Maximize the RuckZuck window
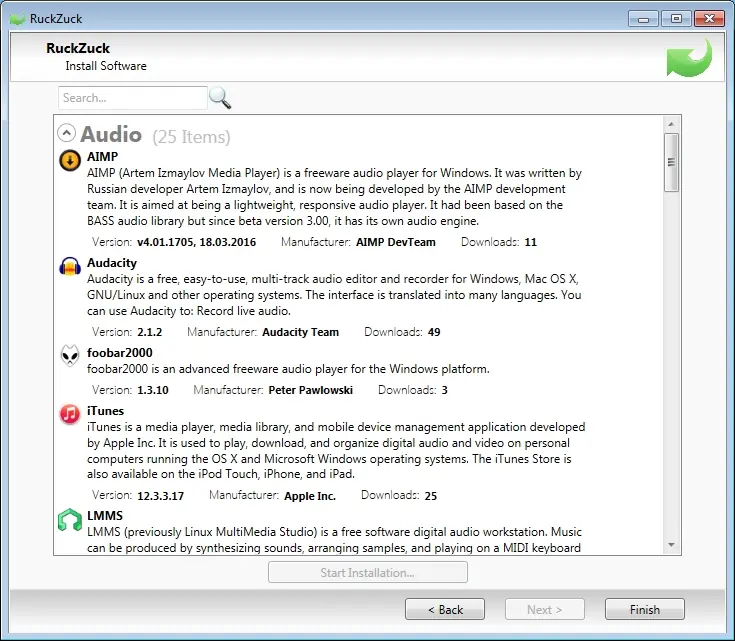Image resolution: width=735 pixels, height=641 pixels. (x=676, y=19)
